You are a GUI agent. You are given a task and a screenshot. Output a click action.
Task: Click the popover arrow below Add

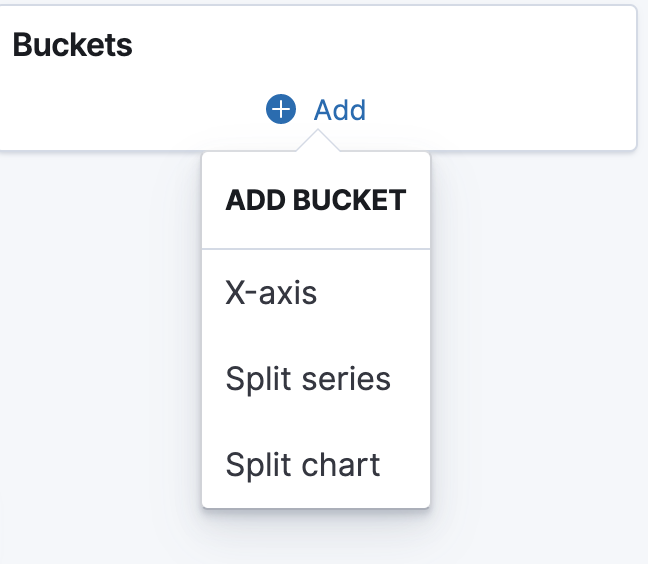(x=318, y=140)
